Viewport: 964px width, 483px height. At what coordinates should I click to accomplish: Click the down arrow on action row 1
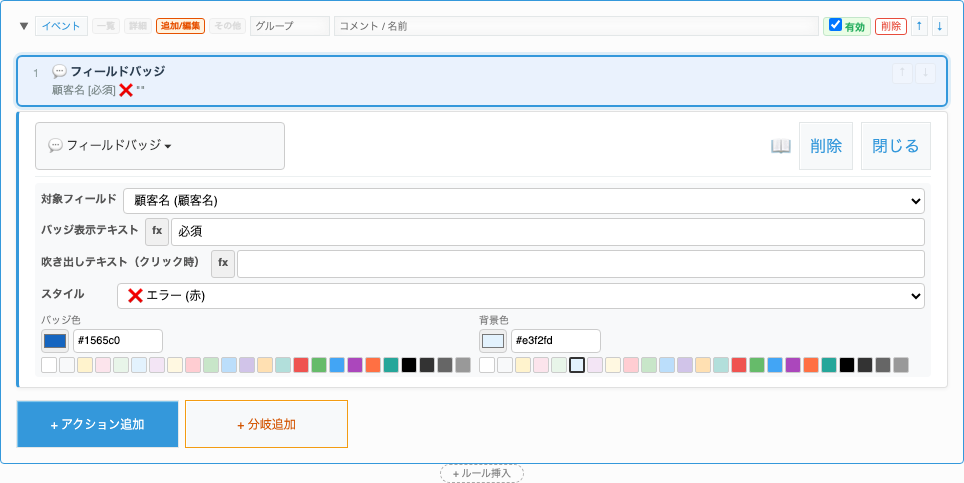pos(925,73)
